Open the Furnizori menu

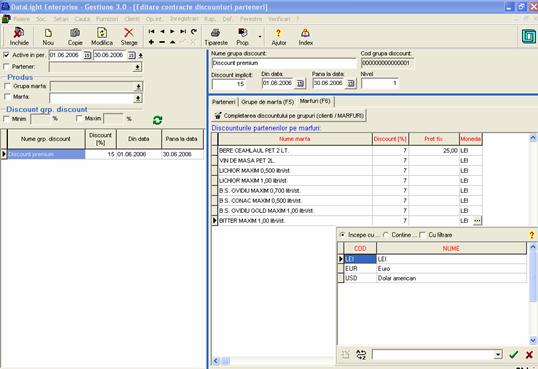point(107,19)
